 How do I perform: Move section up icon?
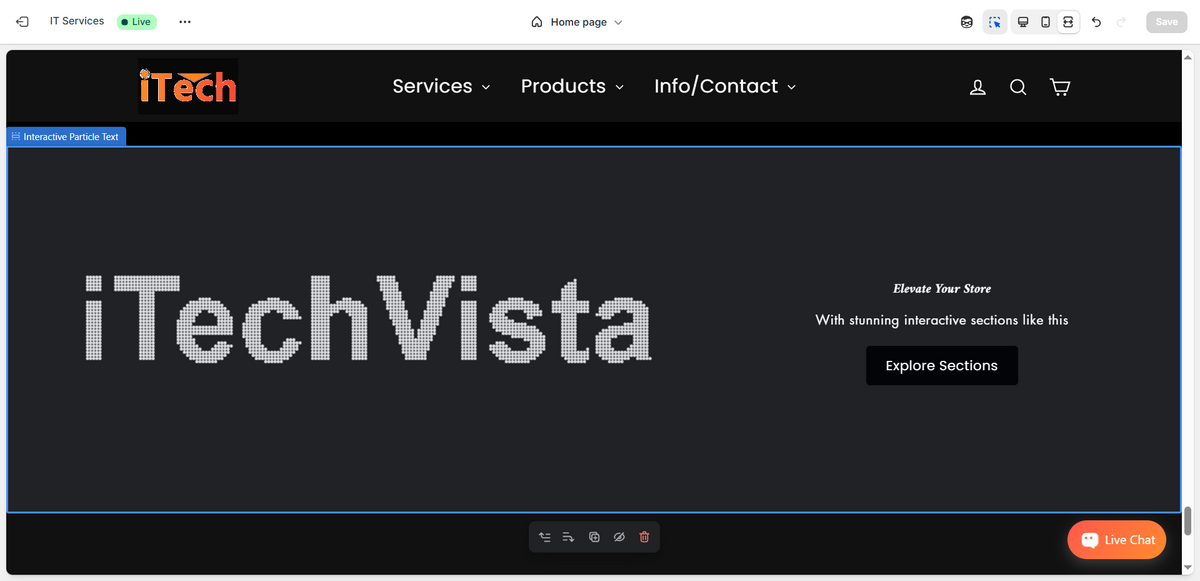[545, 537]
